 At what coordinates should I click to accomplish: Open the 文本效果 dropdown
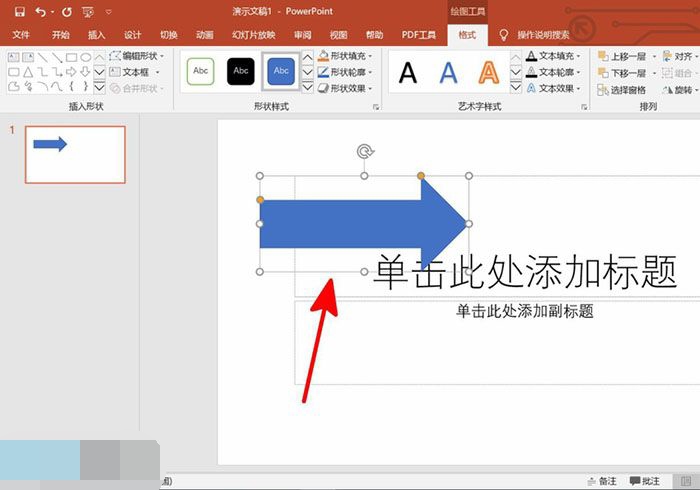553,88
